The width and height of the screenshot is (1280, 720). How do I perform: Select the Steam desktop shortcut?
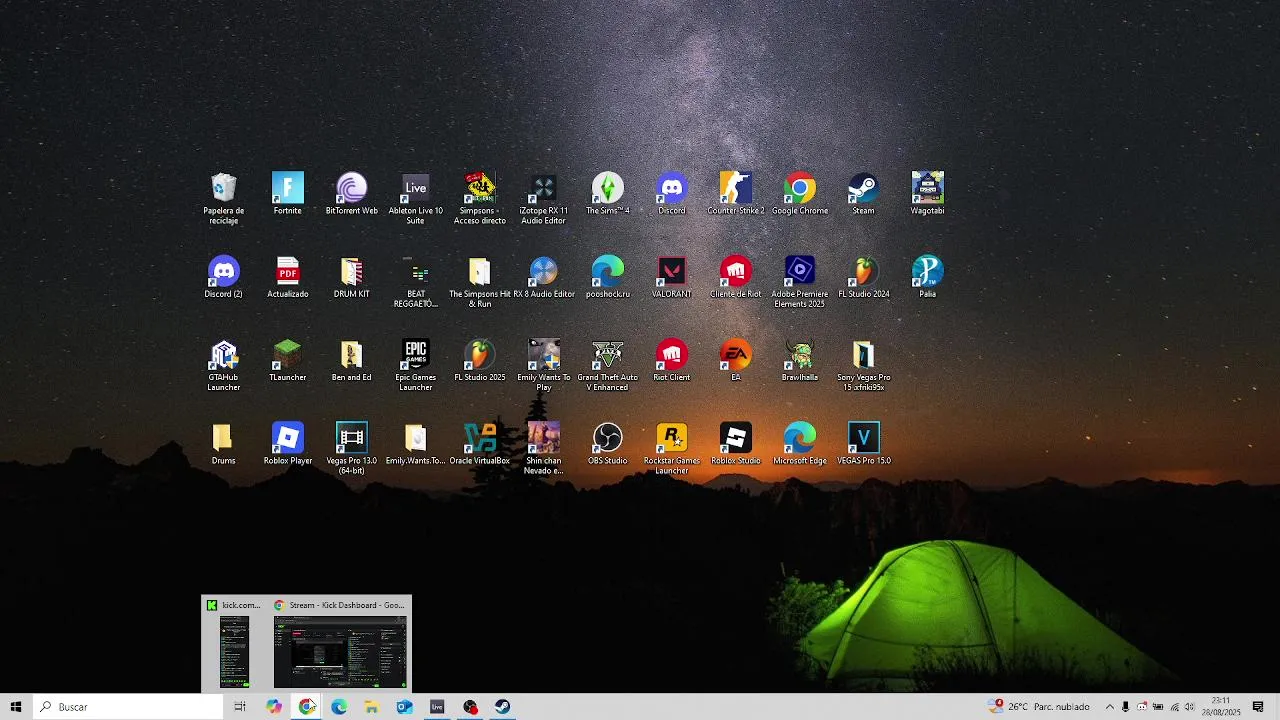(x=864, y=194)
